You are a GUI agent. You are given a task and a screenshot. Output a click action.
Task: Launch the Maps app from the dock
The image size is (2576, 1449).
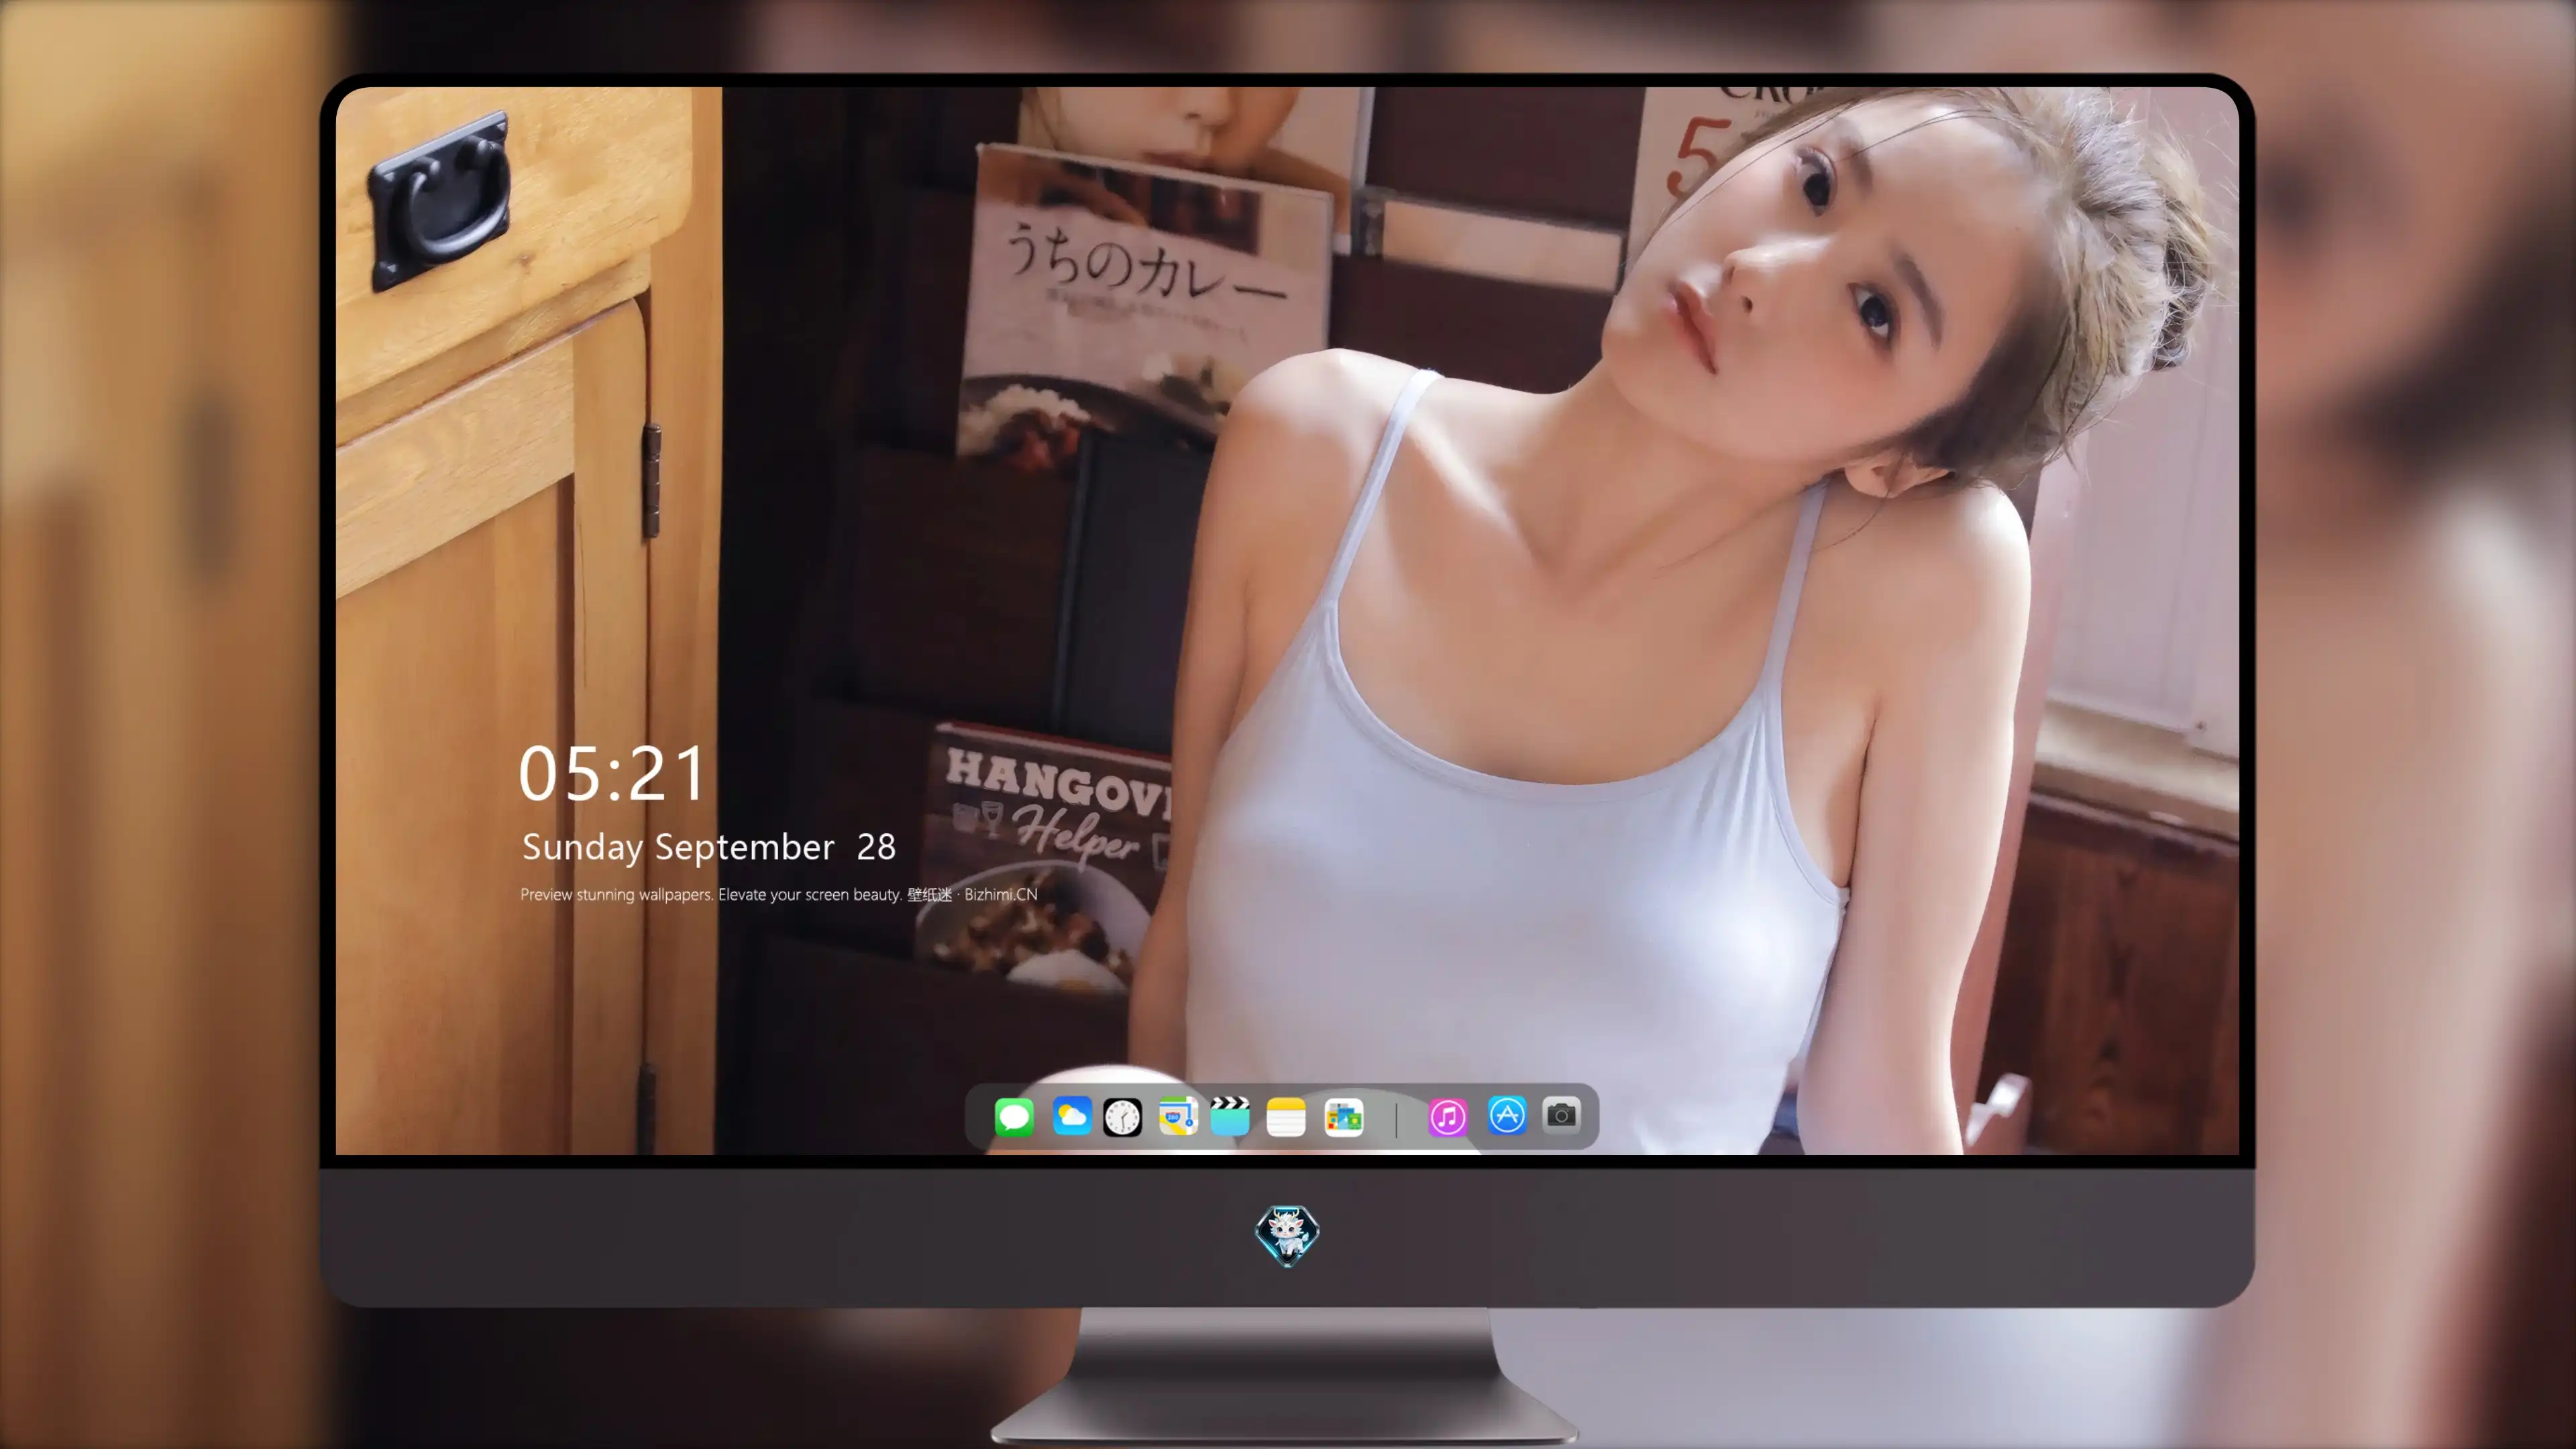pyautogui.click(x=1178, y=1116)
